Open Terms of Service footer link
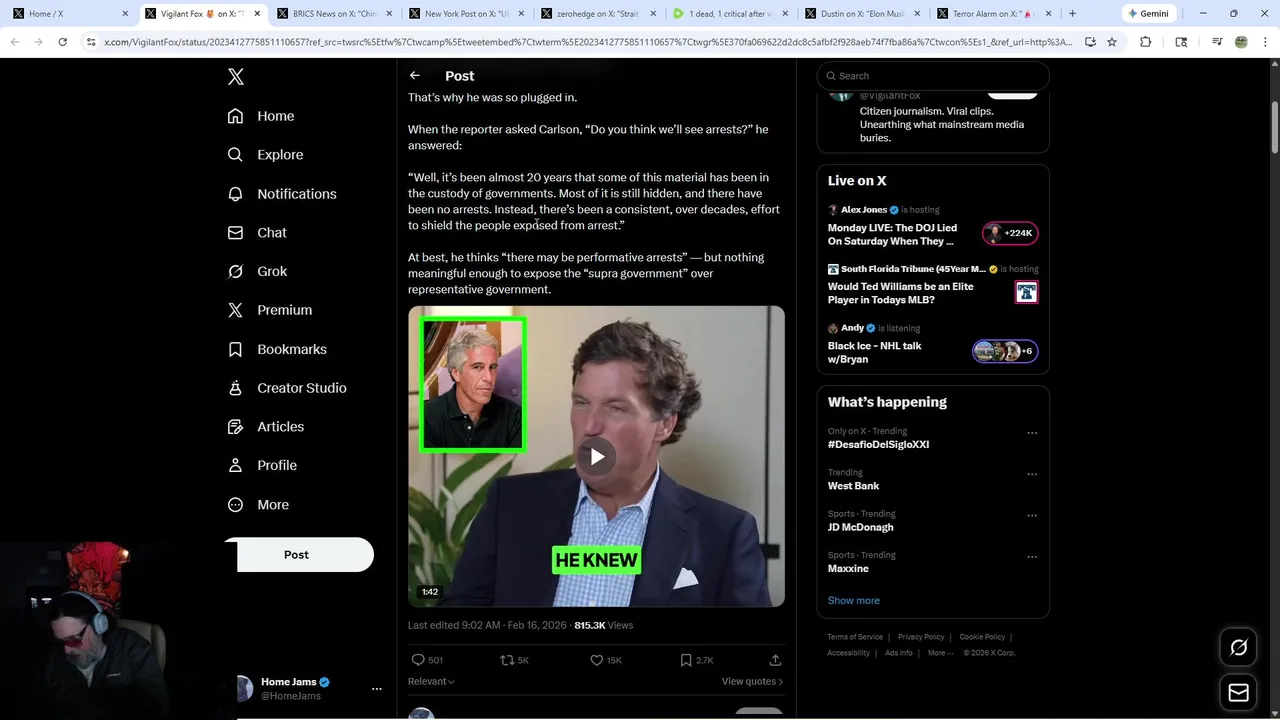The image size is (1280, 720). click(855, 637)
